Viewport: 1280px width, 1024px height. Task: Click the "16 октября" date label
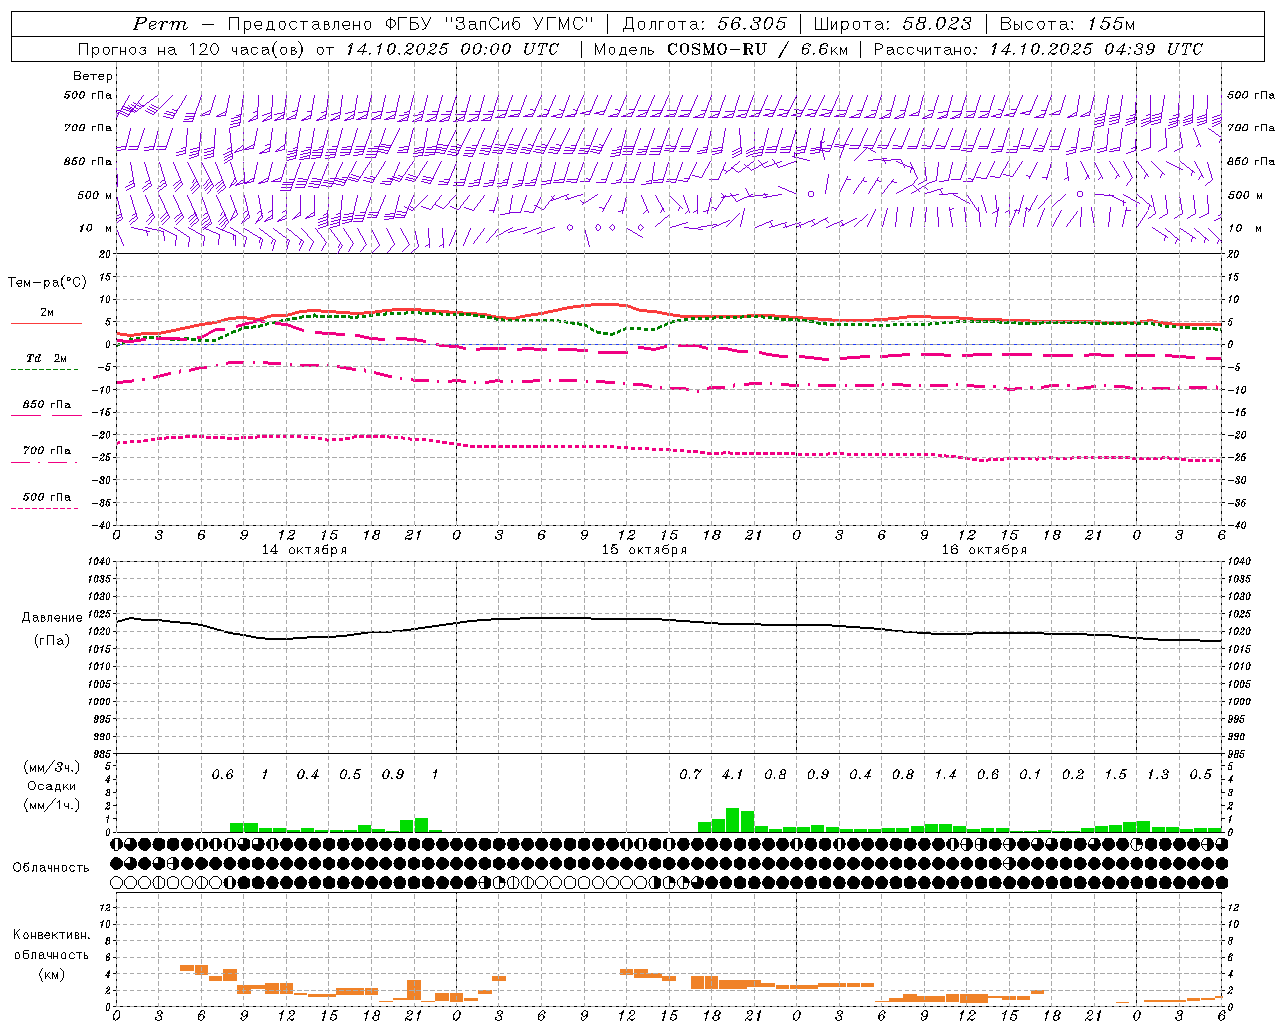(984, 550)
